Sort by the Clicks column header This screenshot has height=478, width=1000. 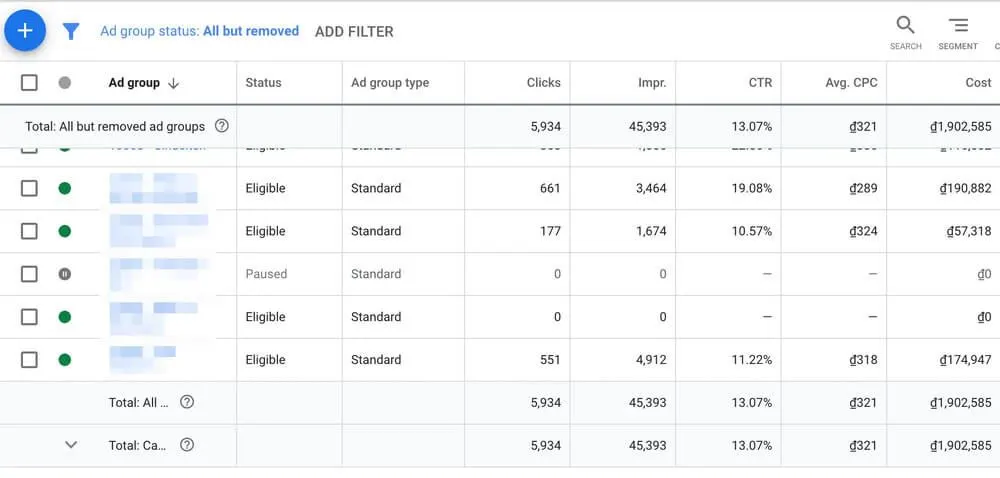(x=543, y=83)
